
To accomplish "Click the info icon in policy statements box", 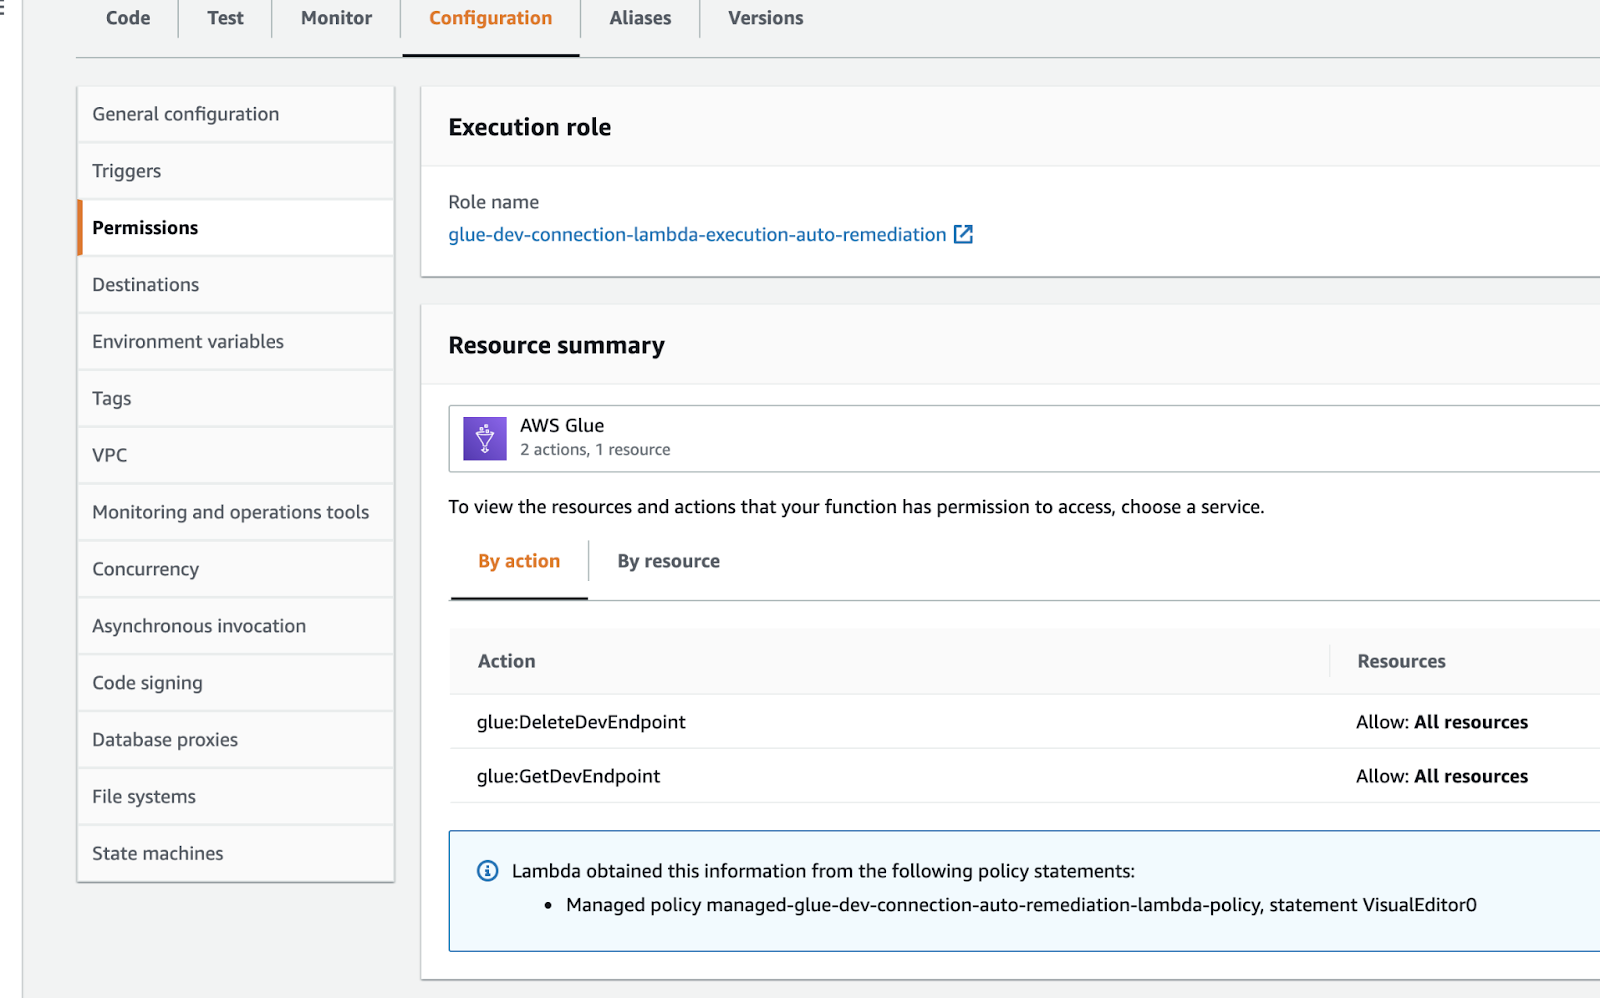I will (x=488, y=871).
